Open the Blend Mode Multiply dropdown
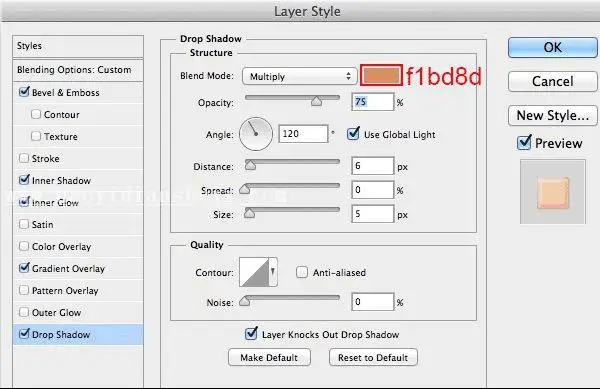The width and height of the screenshot is (600, 389). point(299,76)
